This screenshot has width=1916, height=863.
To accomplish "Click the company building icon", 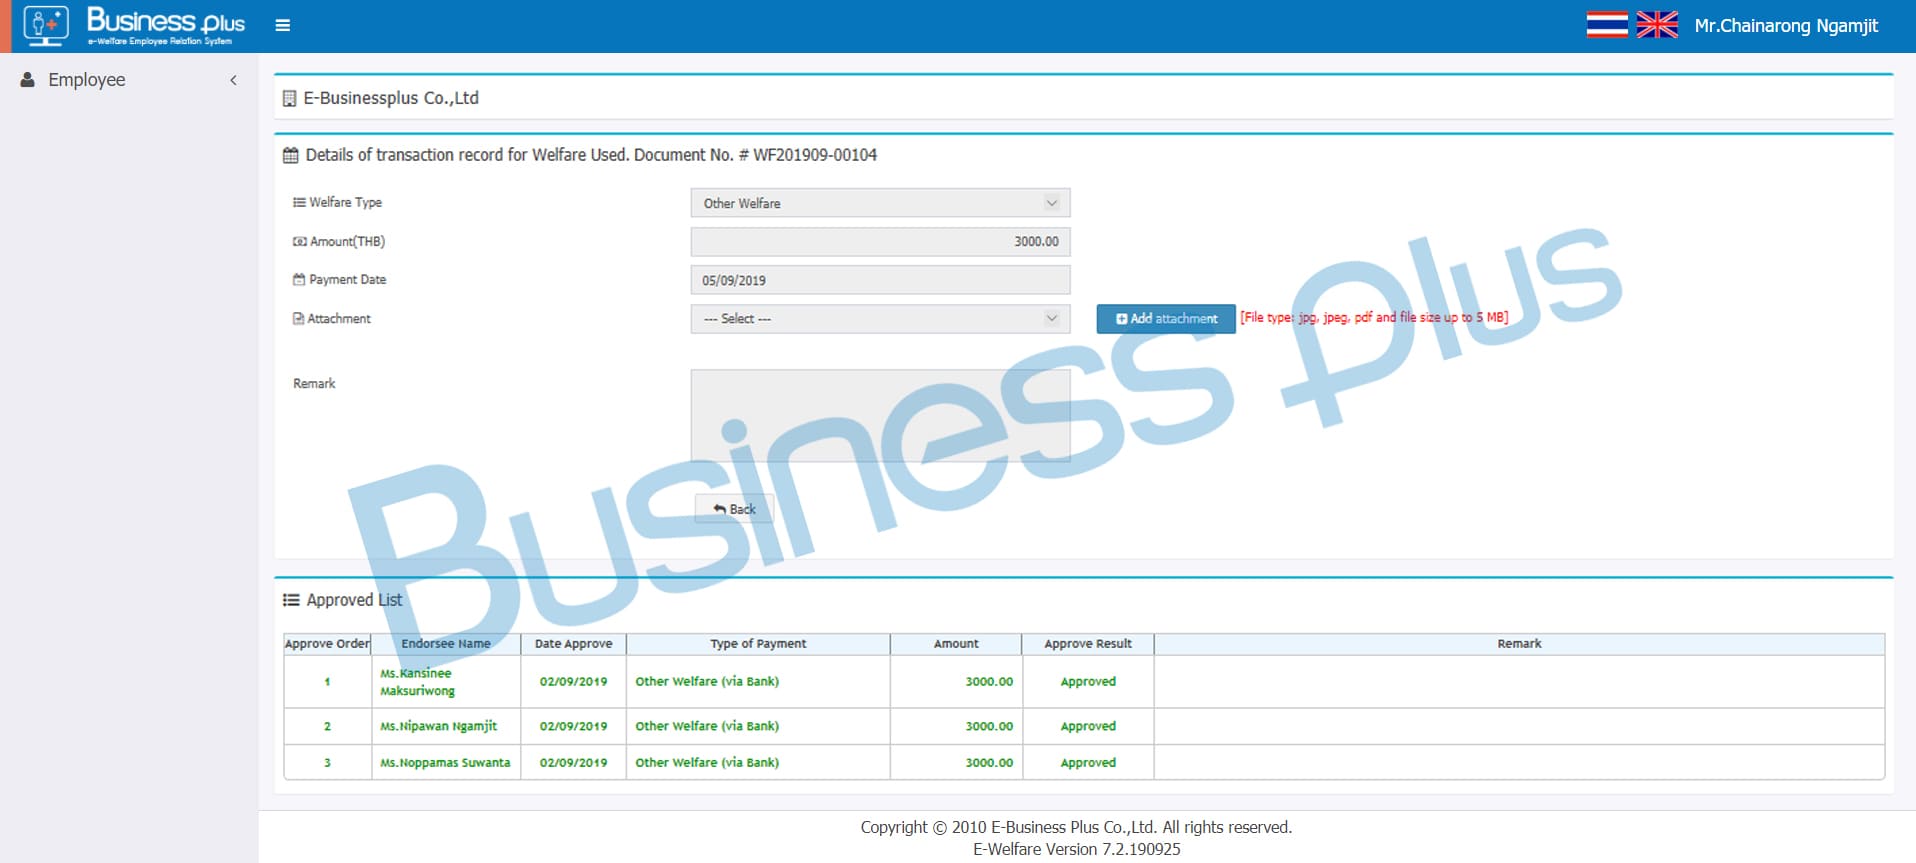I will pyautogui.click(x=290, y=98).
